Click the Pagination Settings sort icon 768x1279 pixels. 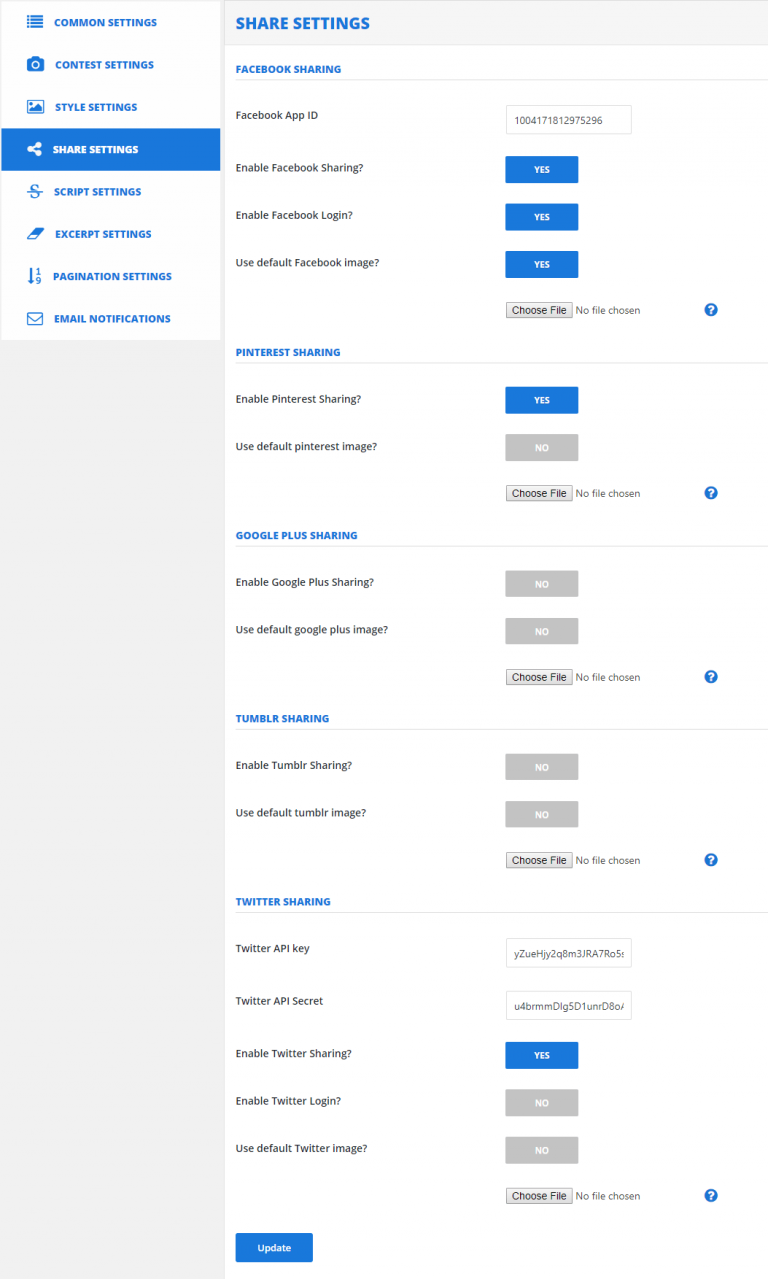pos(35,276)
